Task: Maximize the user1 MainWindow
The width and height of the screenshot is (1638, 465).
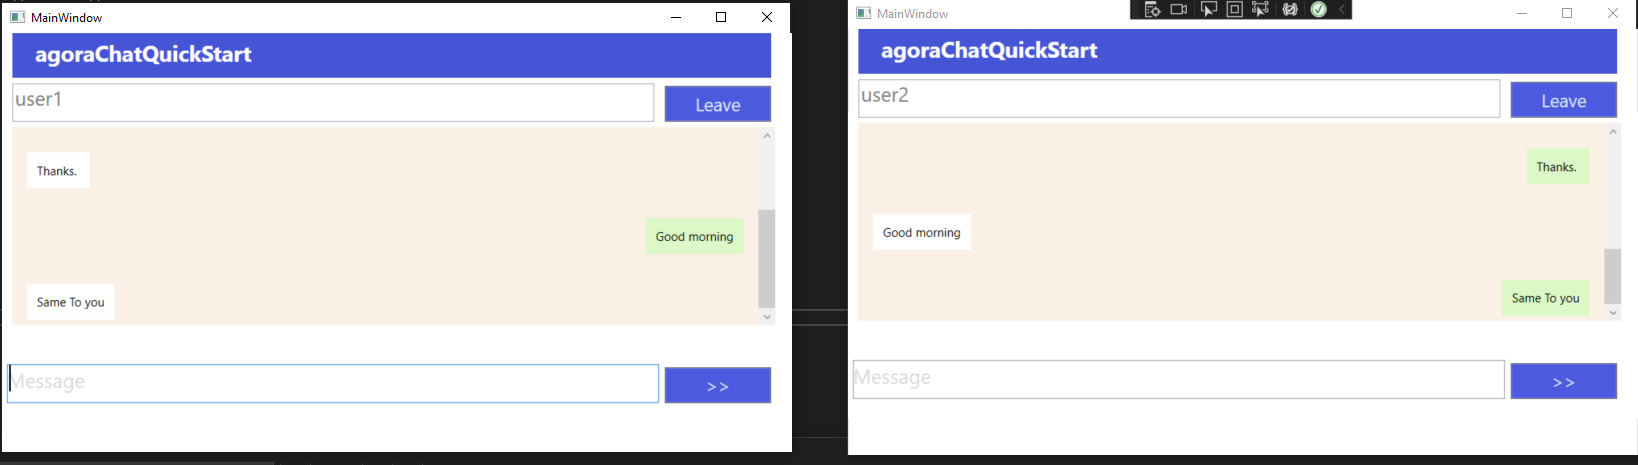Action: [721, 17]
